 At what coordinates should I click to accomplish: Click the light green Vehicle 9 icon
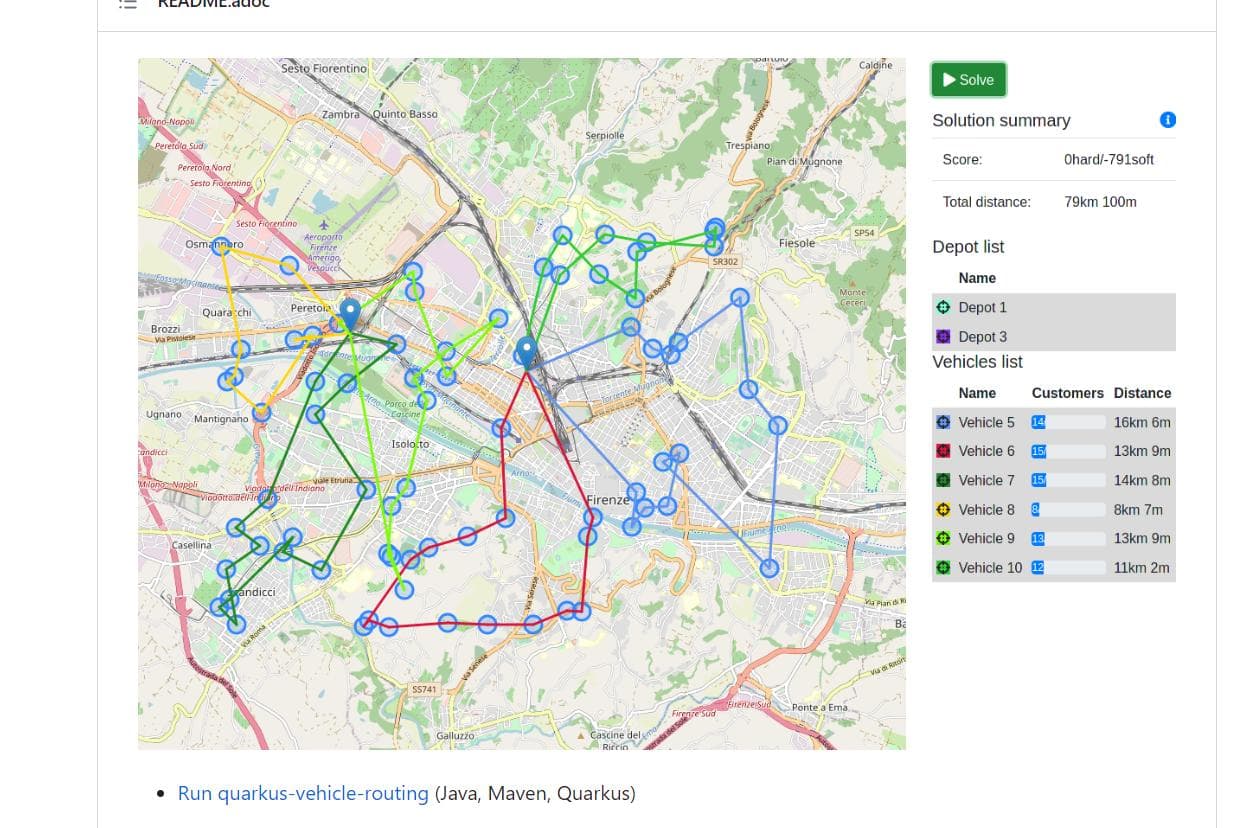[943, 538]
